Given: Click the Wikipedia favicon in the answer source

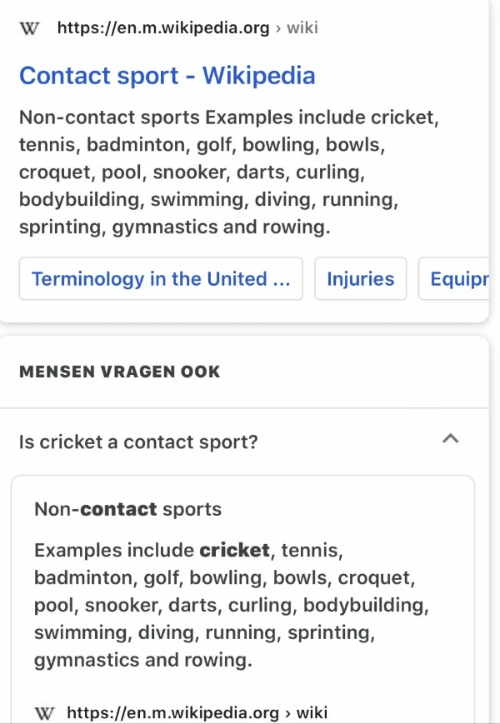Looking at the screenshot, I should click(44, 713).
